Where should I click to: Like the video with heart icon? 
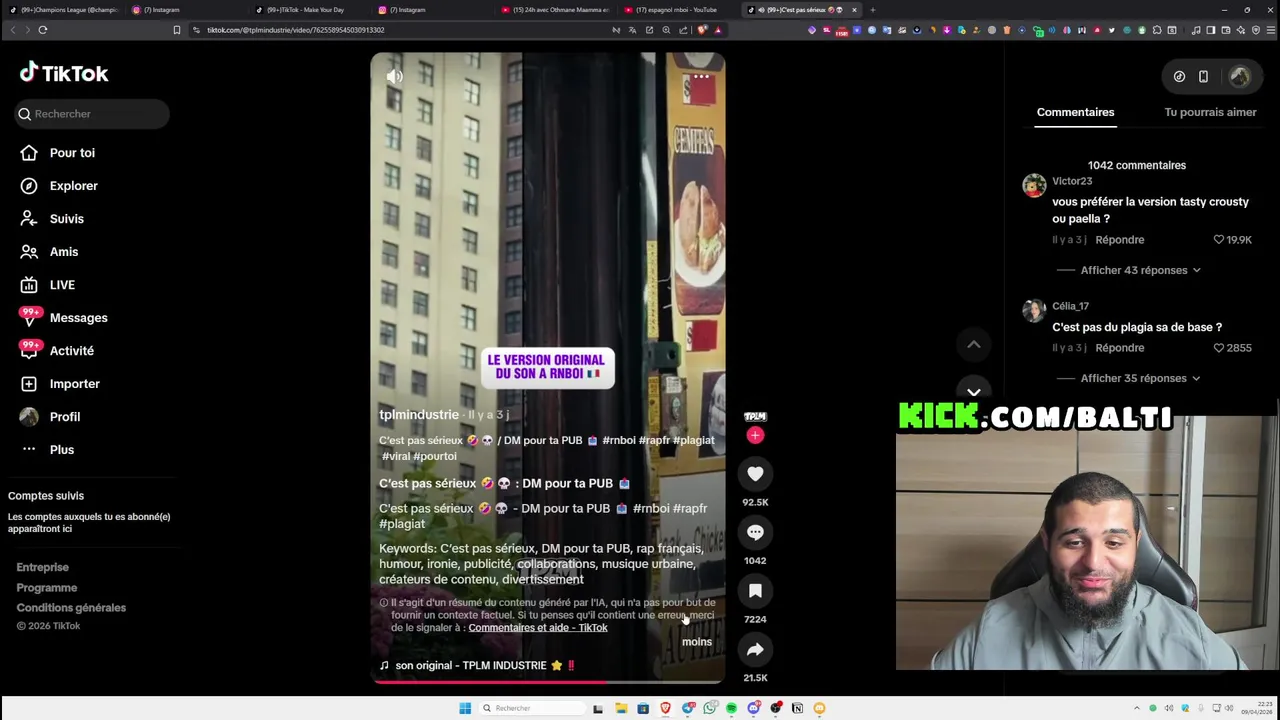click(755, 474)
